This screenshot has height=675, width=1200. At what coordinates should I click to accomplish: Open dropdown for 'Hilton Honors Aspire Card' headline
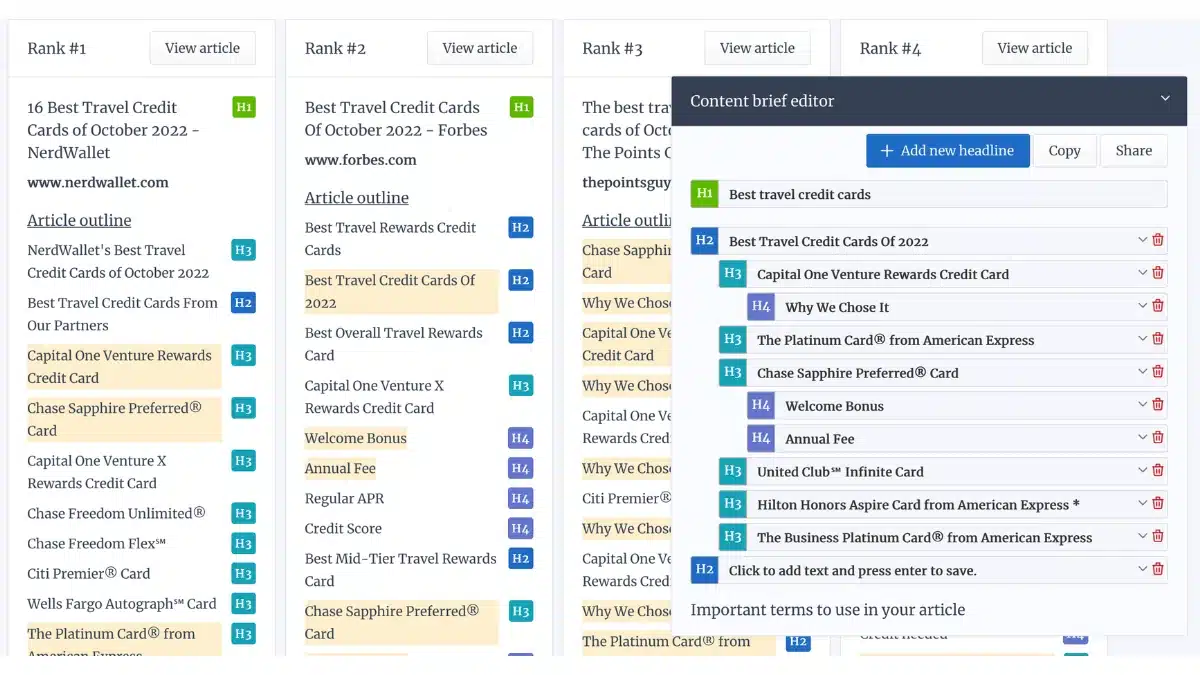[x=1142, y=504]
